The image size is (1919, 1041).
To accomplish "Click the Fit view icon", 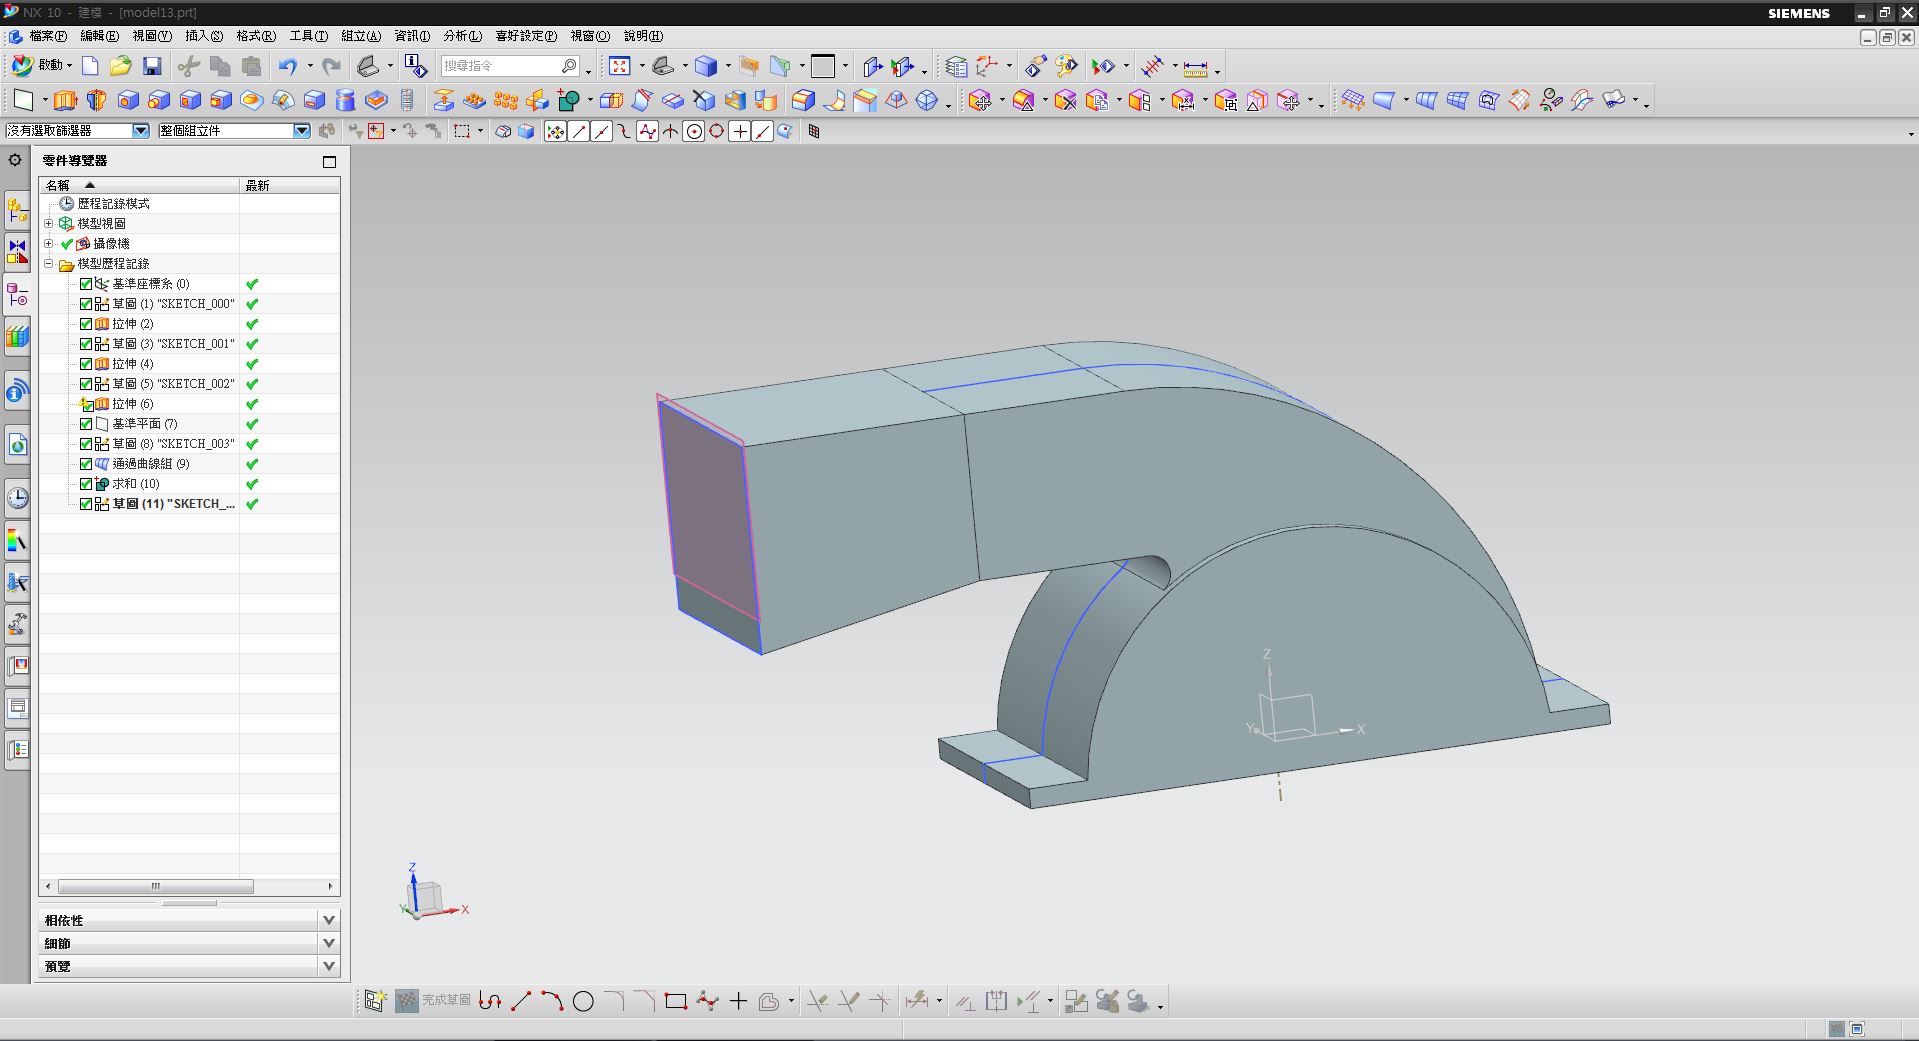I will pyautogui.click(x=620, y=66).
